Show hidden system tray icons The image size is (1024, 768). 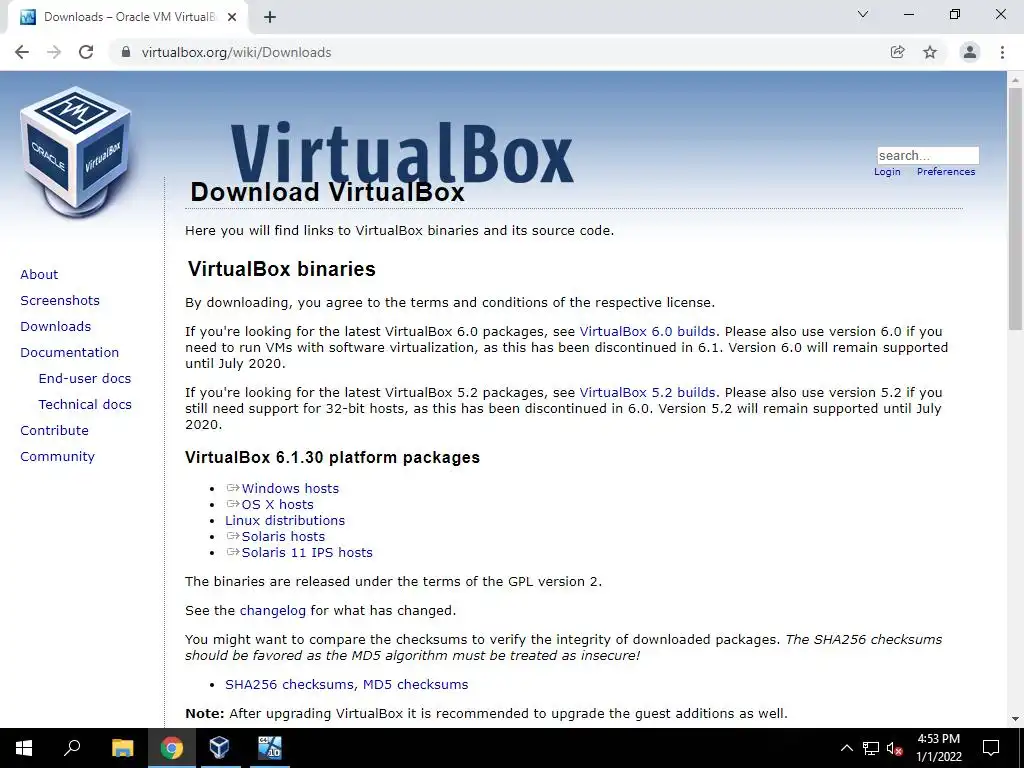(846, 748)
